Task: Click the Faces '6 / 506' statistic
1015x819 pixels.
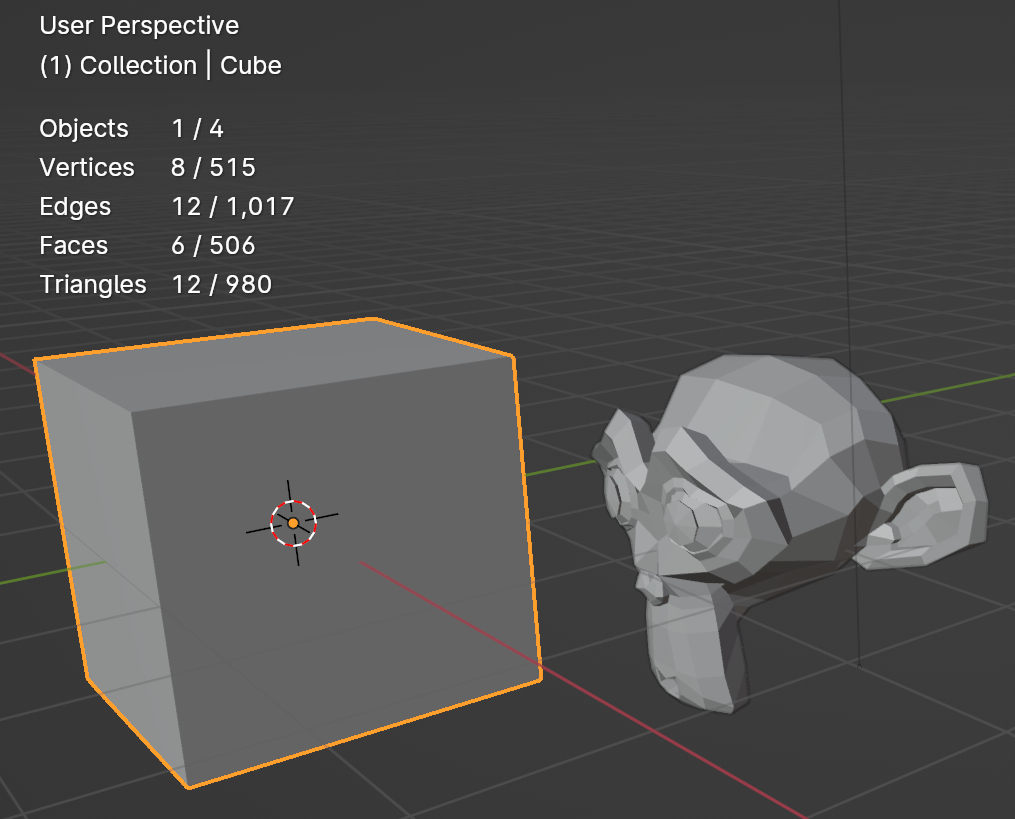Action: [213, 245]
